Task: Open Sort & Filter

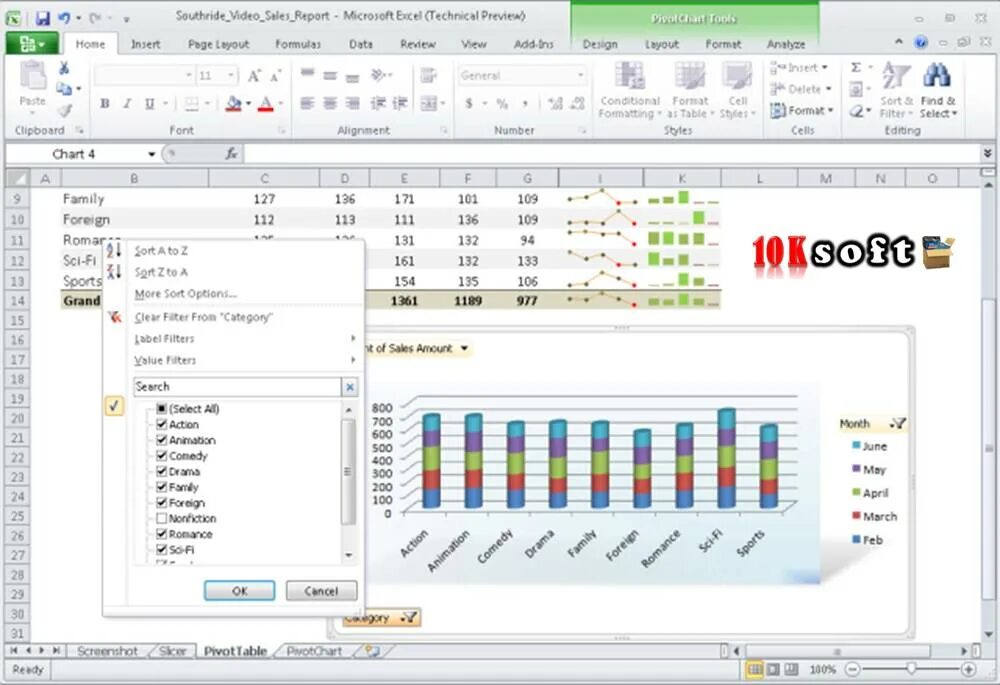Action: pos(897,90)
